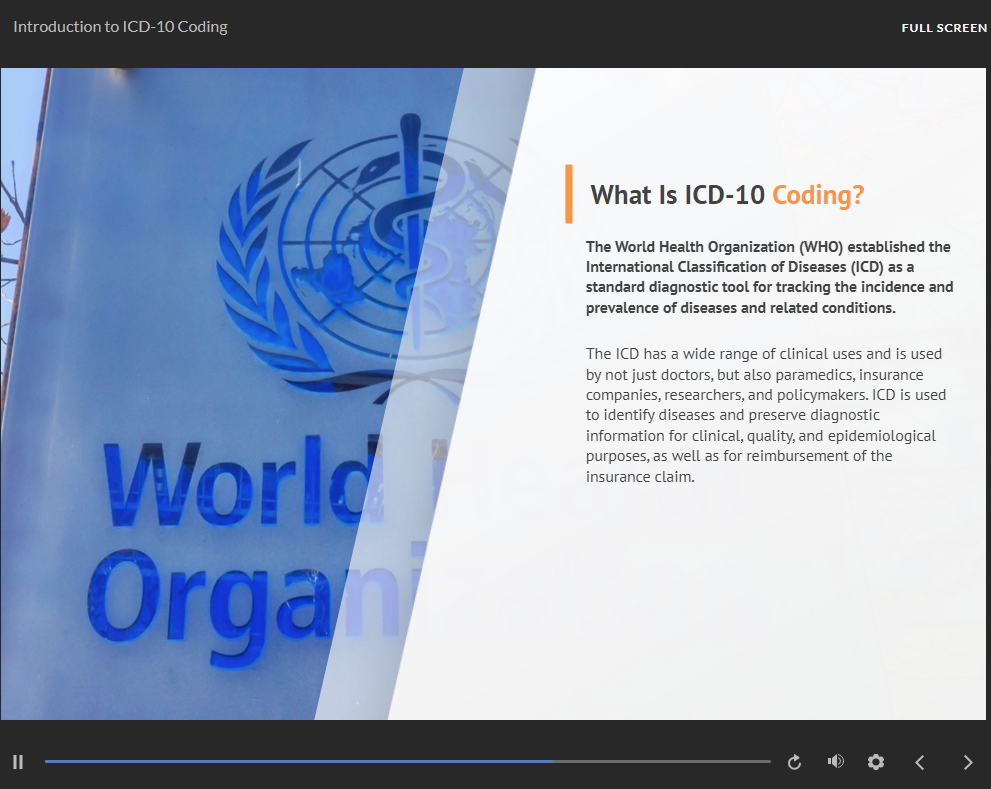Mute the audio volume
Image resolution: width=991 pixels, height=789 pixels.
click(836, 761)
